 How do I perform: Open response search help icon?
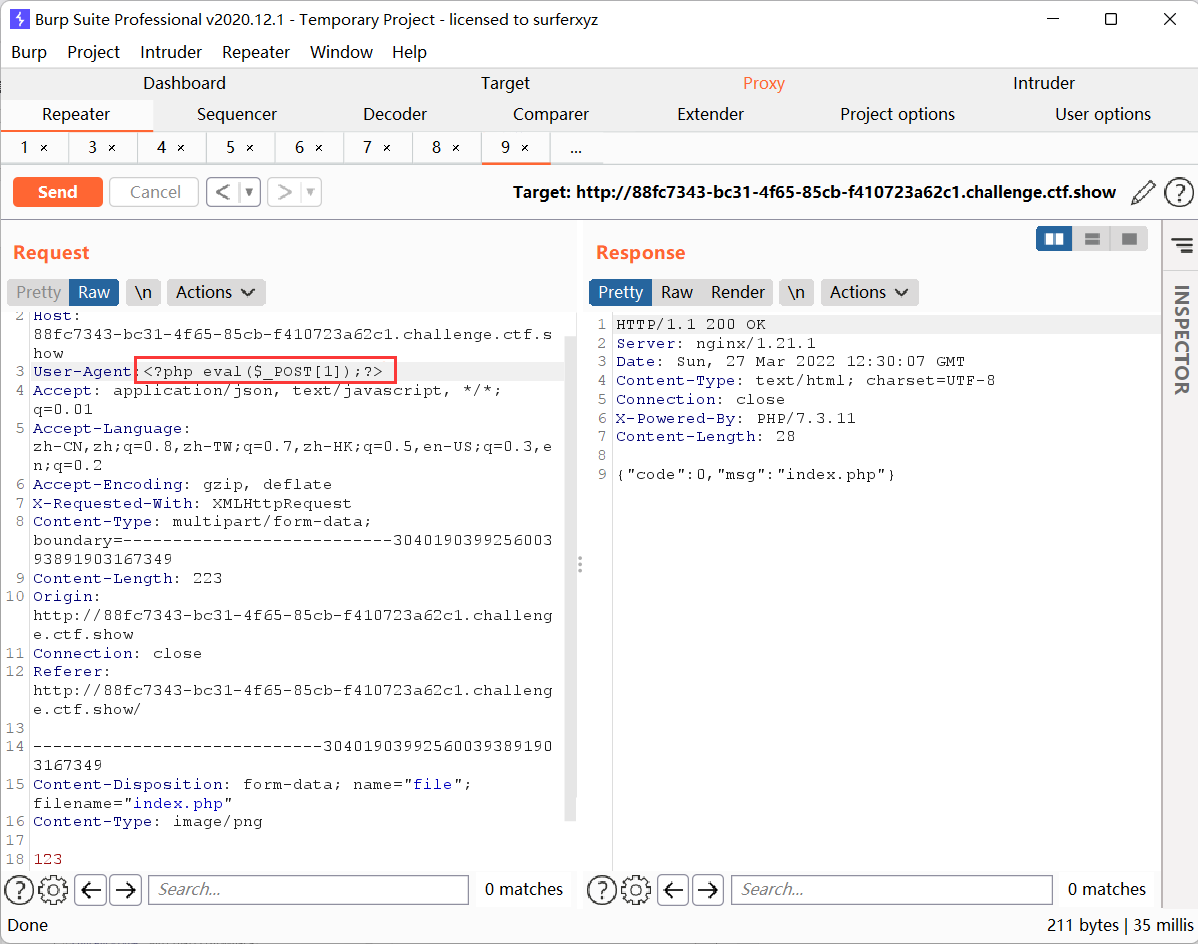602,890
